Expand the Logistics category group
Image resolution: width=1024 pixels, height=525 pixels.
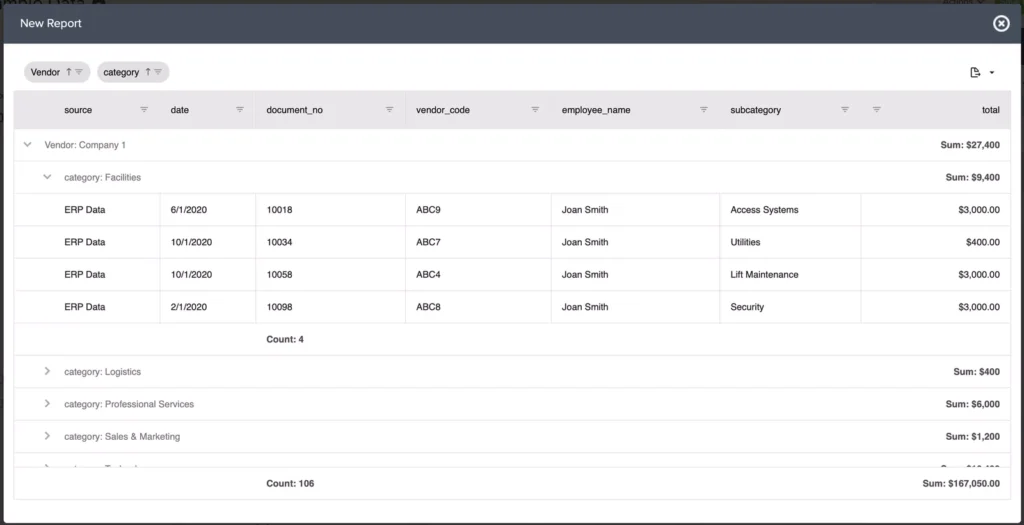(x=47, y=372)
